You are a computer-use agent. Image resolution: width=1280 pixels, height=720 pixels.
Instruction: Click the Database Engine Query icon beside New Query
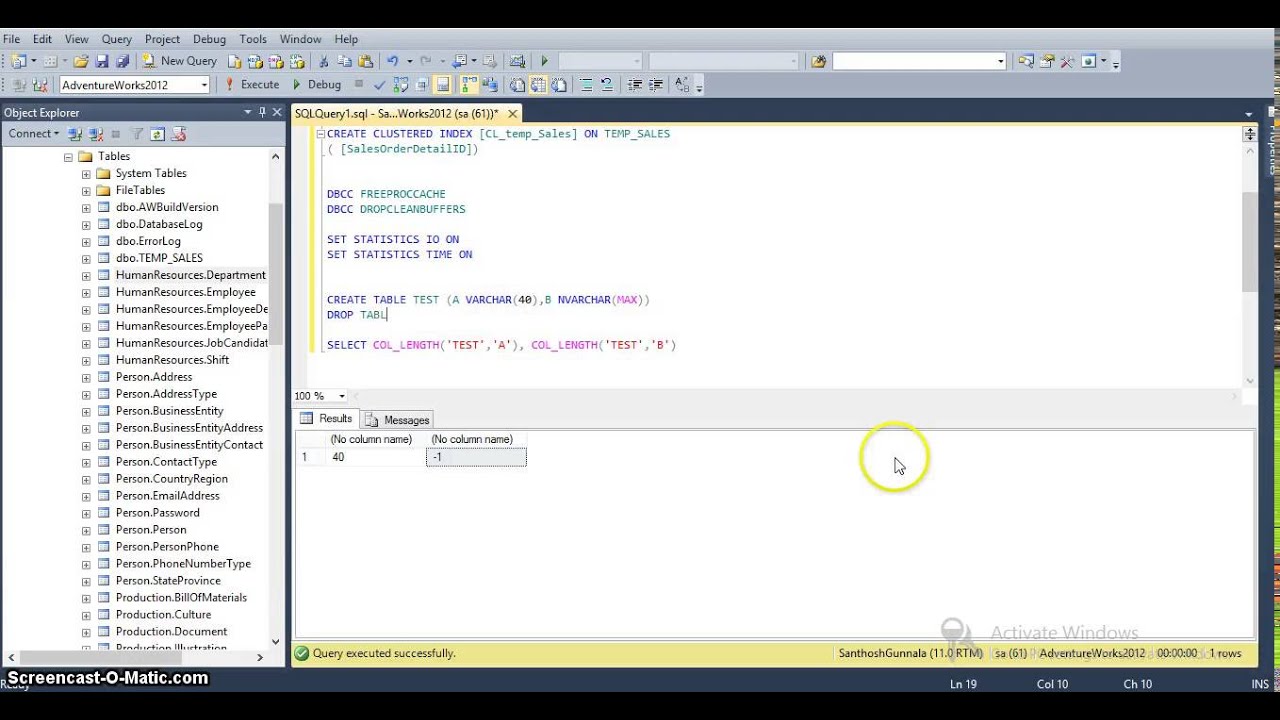[235, 61]
